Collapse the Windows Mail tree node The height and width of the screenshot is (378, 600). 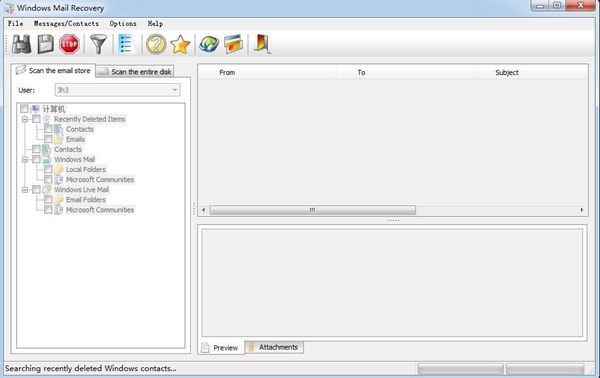click(25, 160)
